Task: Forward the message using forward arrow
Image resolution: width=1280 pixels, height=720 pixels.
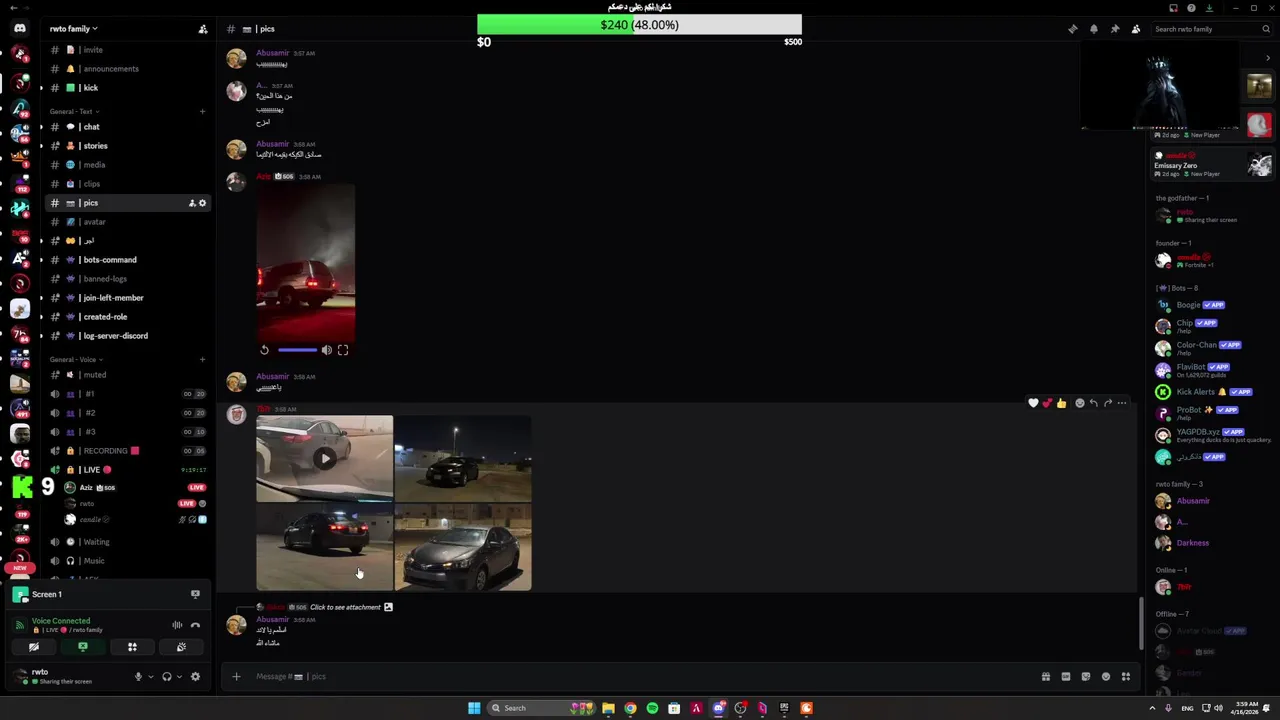Action: pyautogui.click(x=1107, y=403)
